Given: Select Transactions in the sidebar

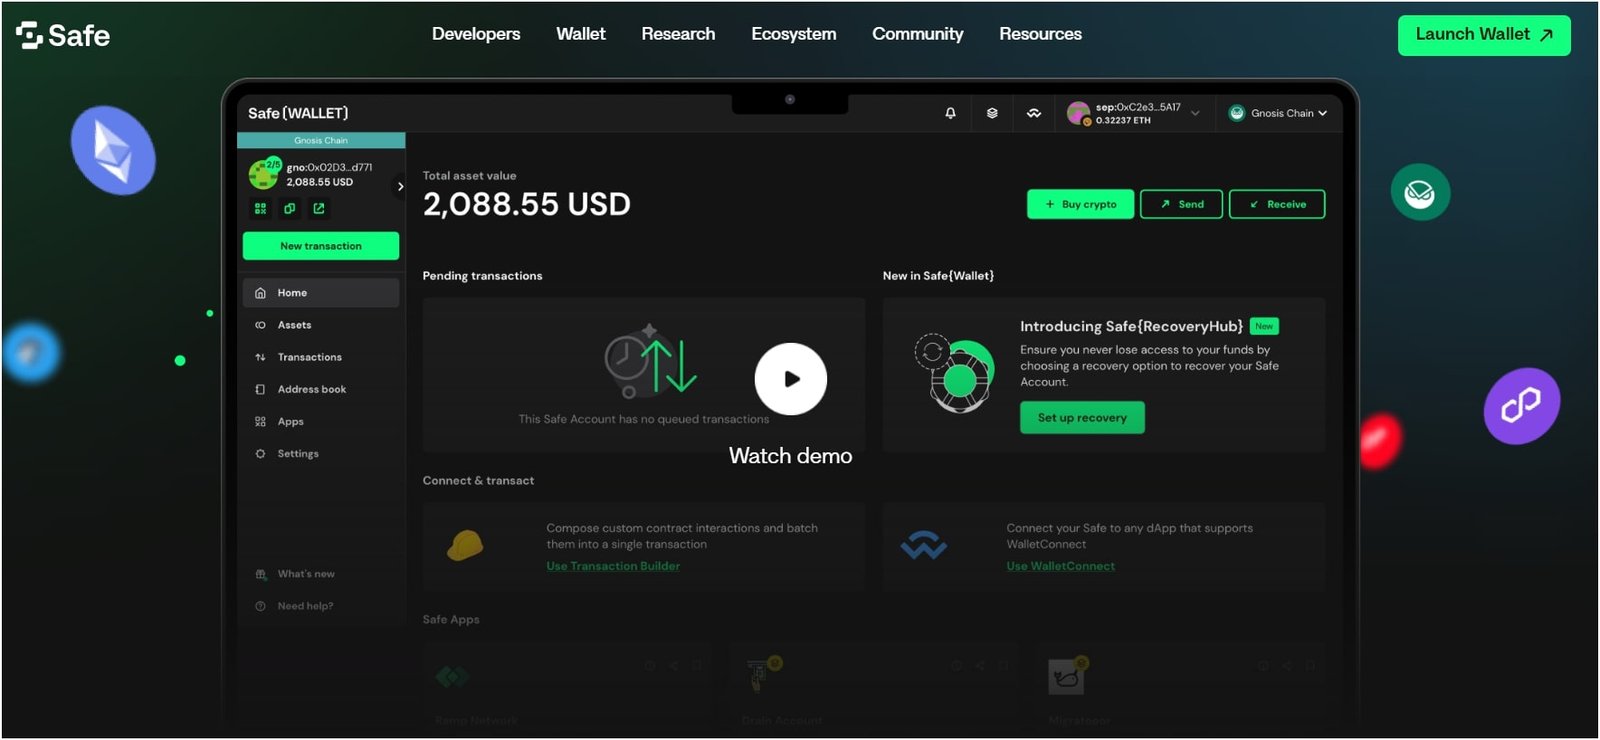Looking at the screenshot, I should click(321, 357).
